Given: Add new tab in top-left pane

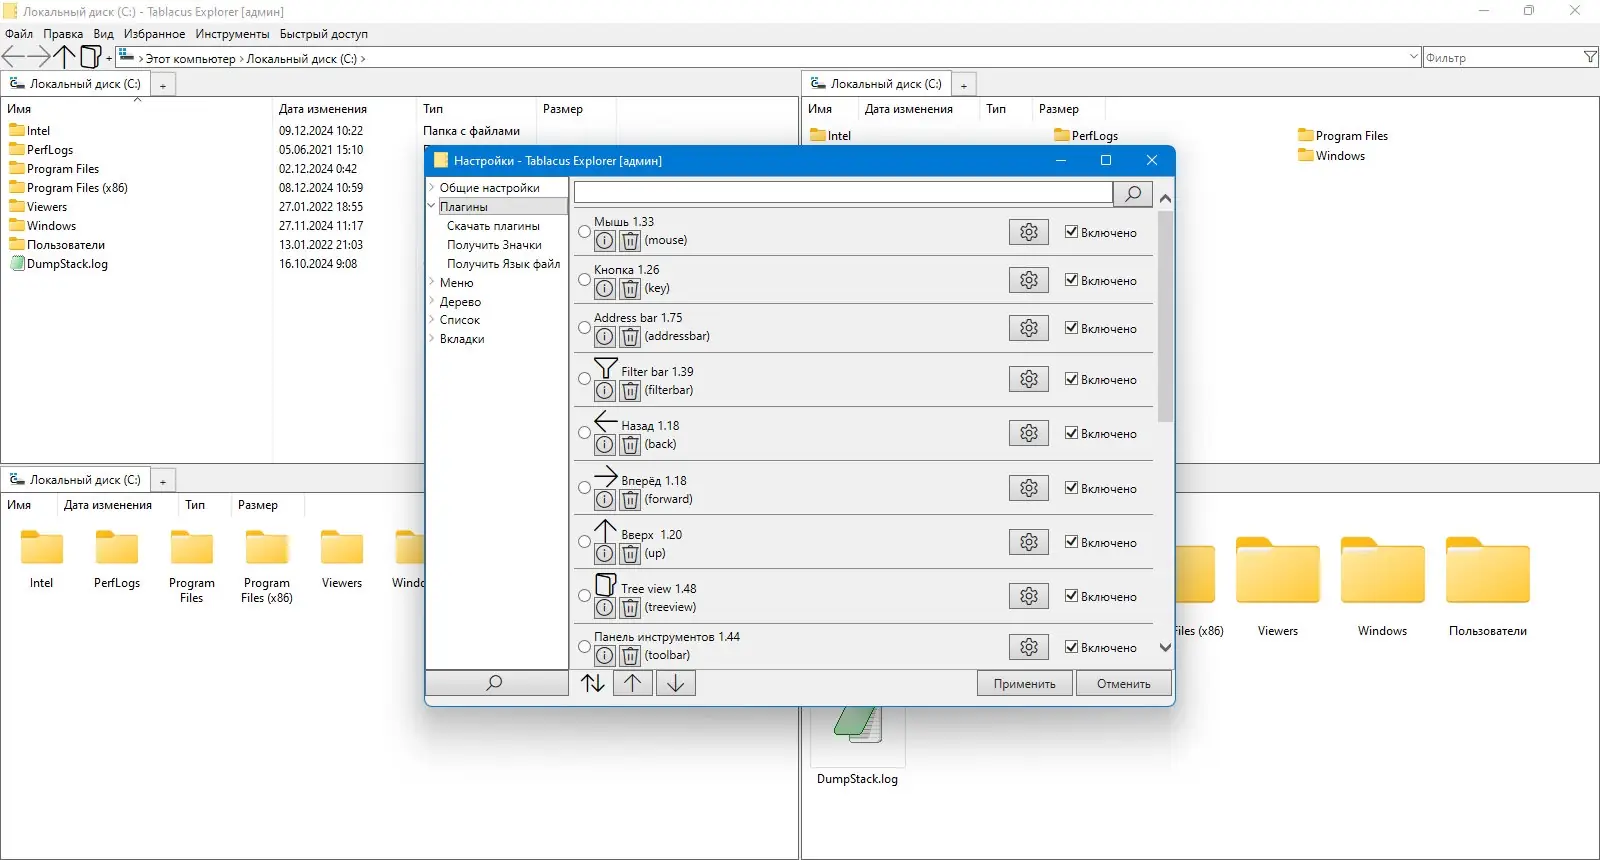Looking at the screenshot, I should [163, 85].
